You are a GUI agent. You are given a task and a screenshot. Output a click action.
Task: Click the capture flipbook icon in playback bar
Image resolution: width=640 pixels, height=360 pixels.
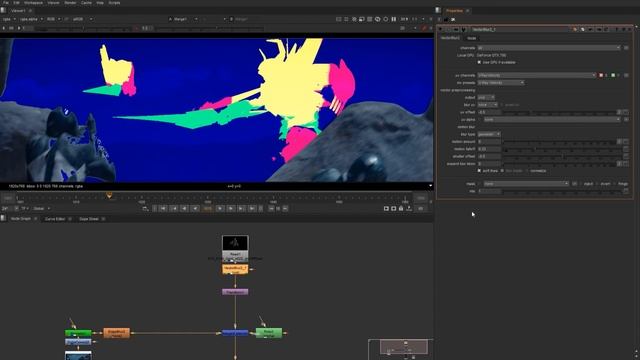pyautogui.click(x=386, y=209)
